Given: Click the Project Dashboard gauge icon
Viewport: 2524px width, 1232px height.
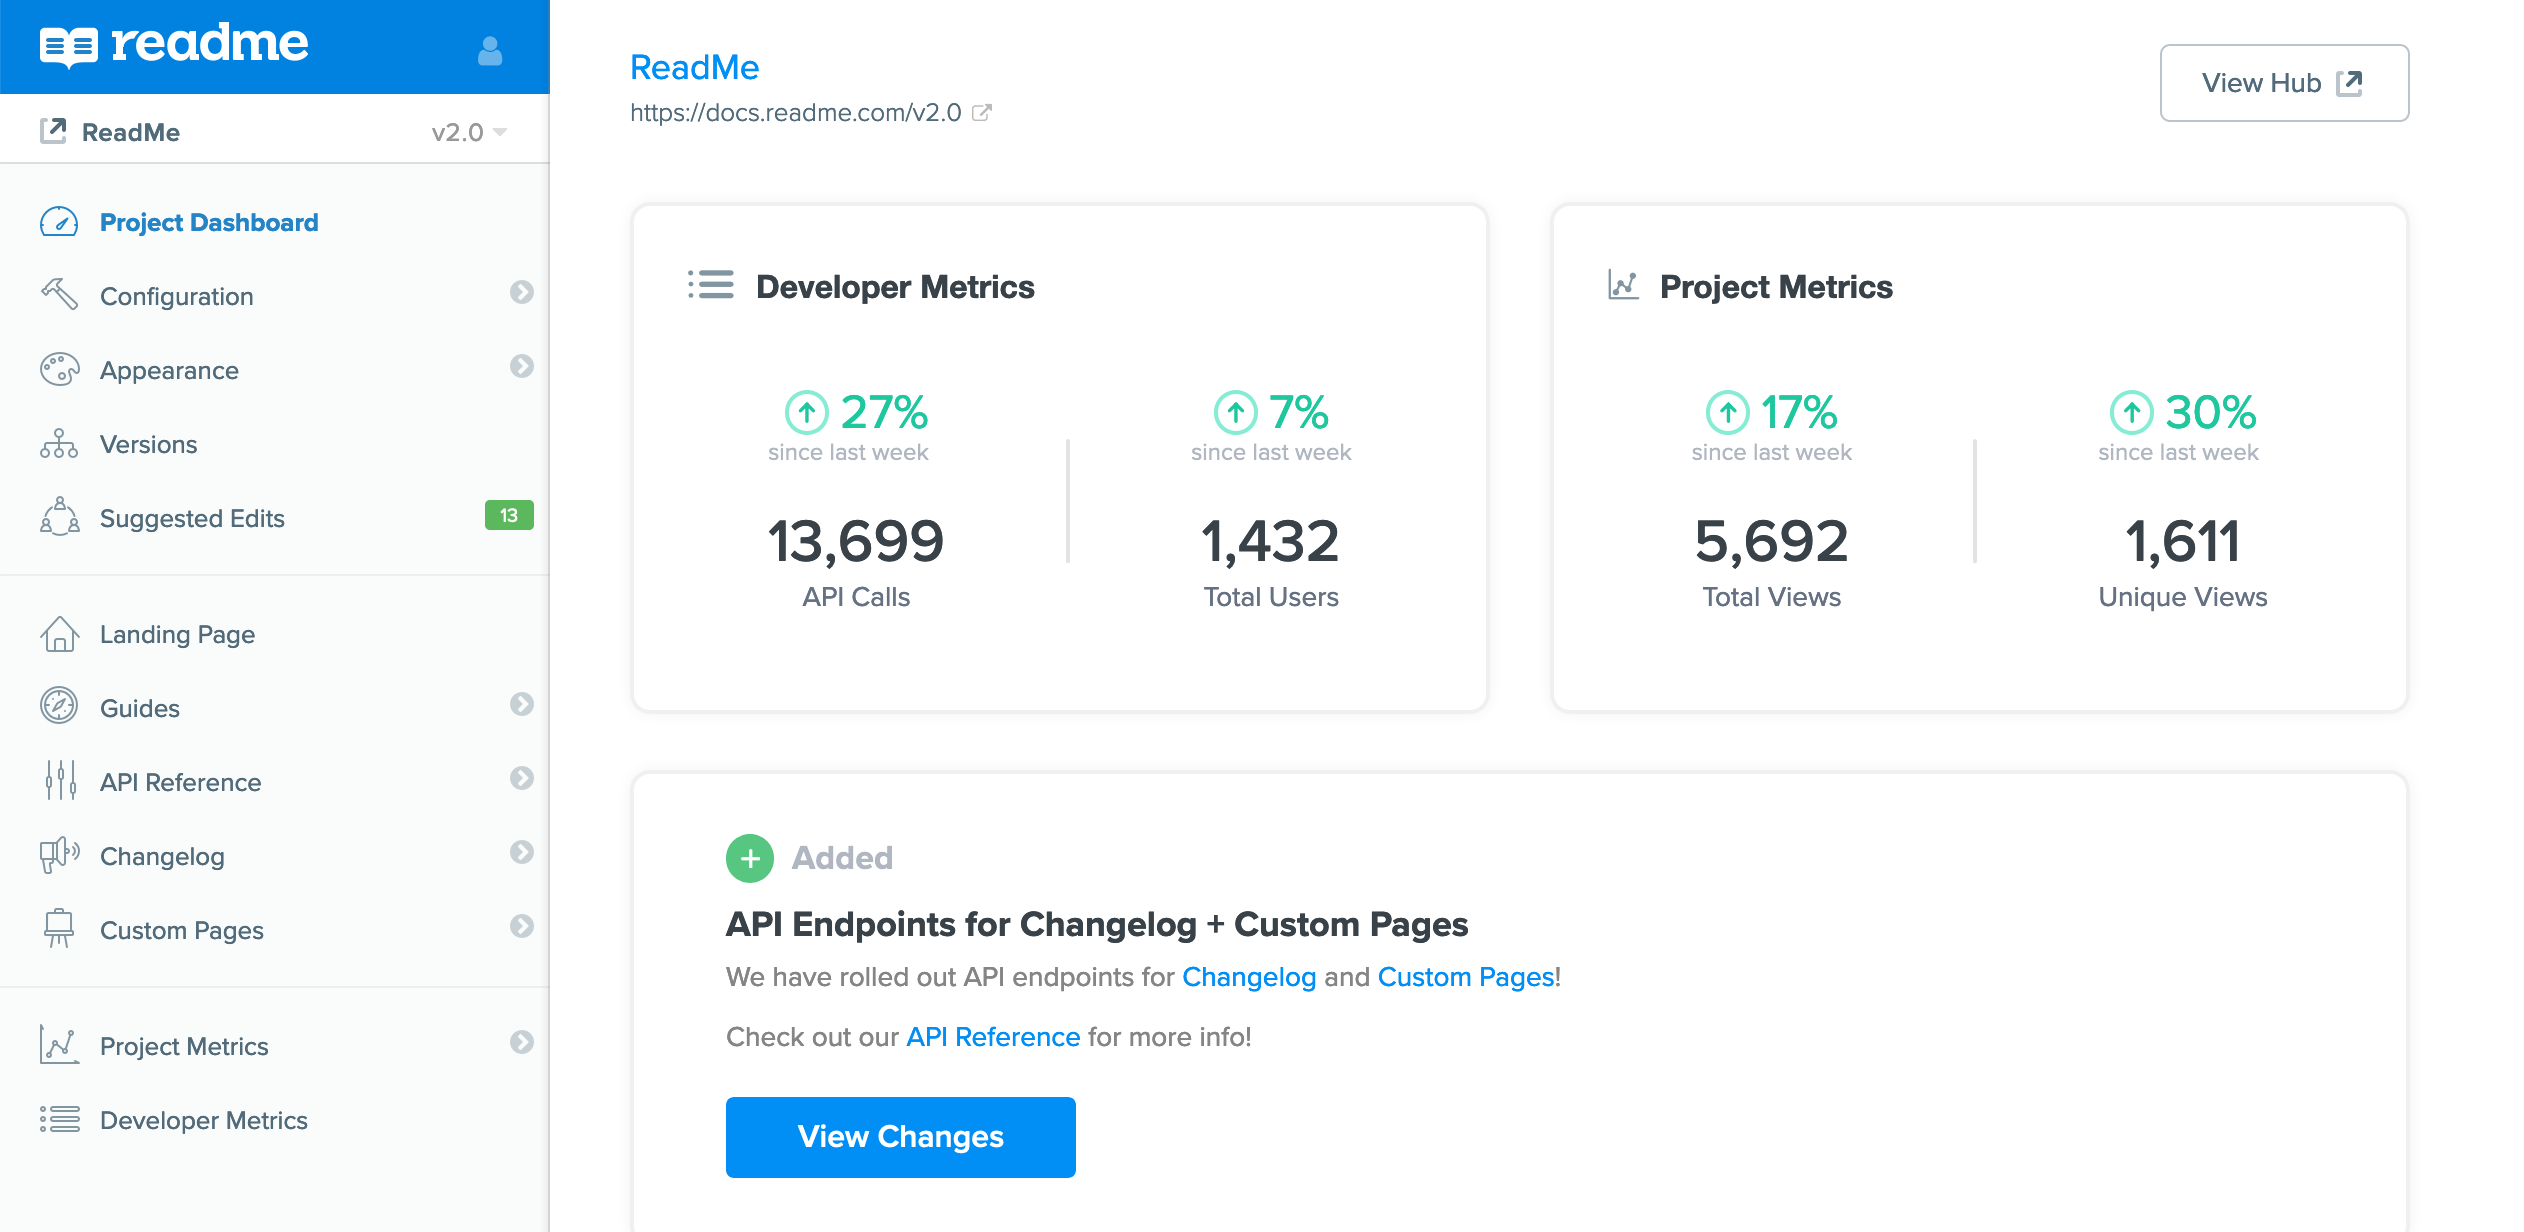Looking at the screenshot, I should 59,222.
